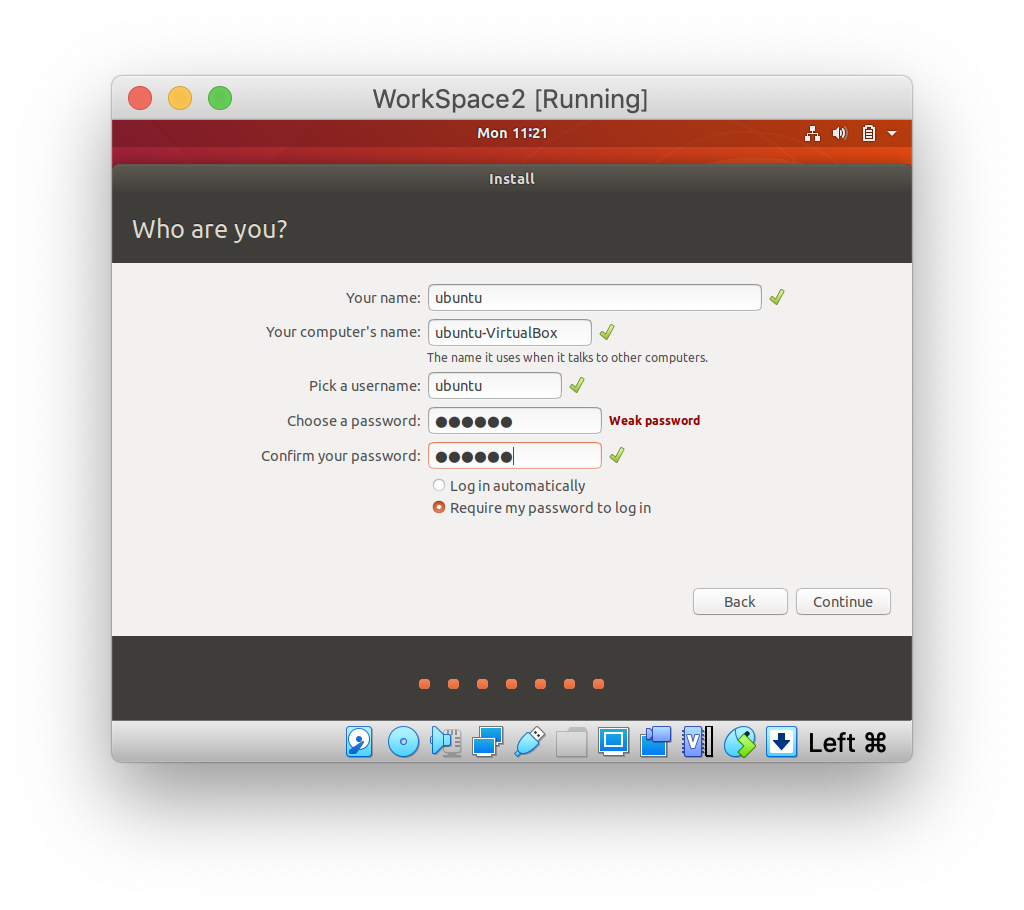The image size is (1024, 910).
Task: Click the green mouse integration icon
Action: point(740,741)
